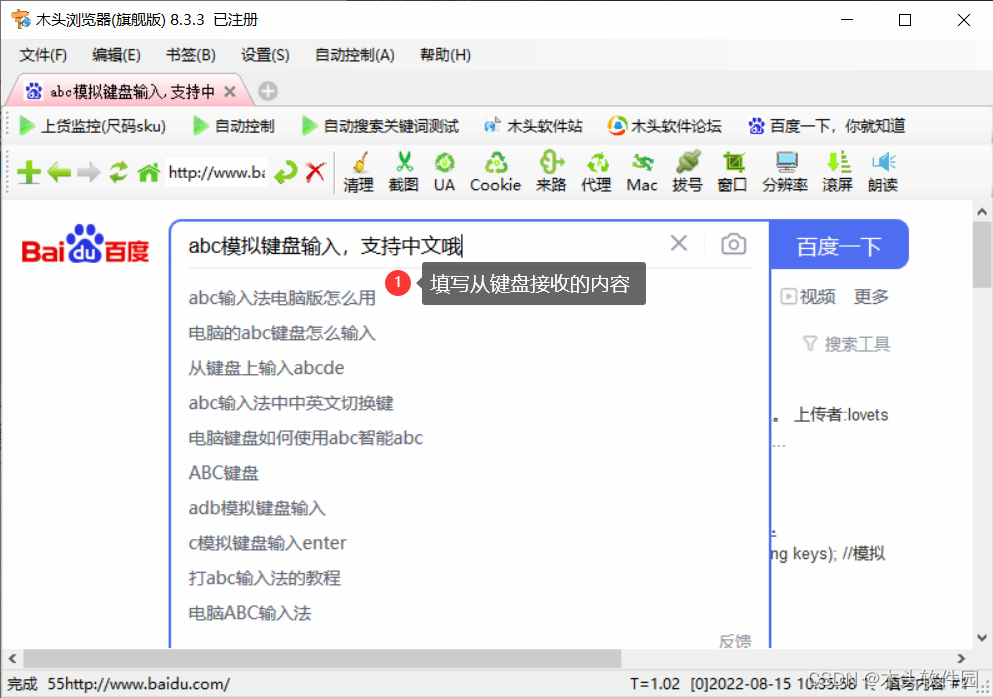
Task: Open a new tab with the plus circle
Action: (268, 91)
